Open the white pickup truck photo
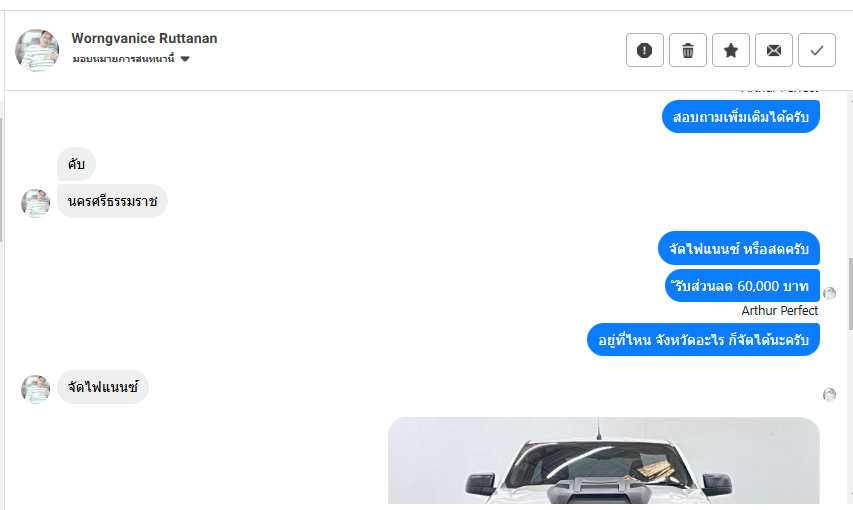The image size is (853, 510). [x=603, y=460]
